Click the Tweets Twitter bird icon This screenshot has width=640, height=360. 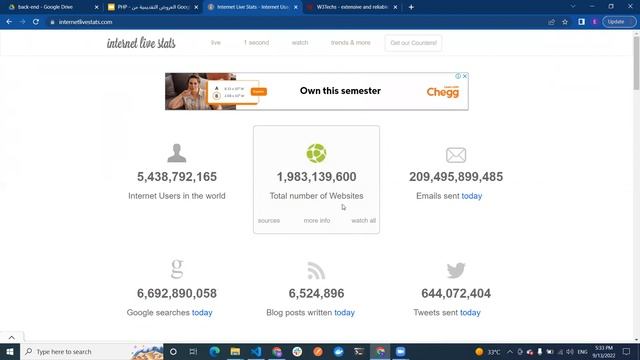[x=456, y=270]
